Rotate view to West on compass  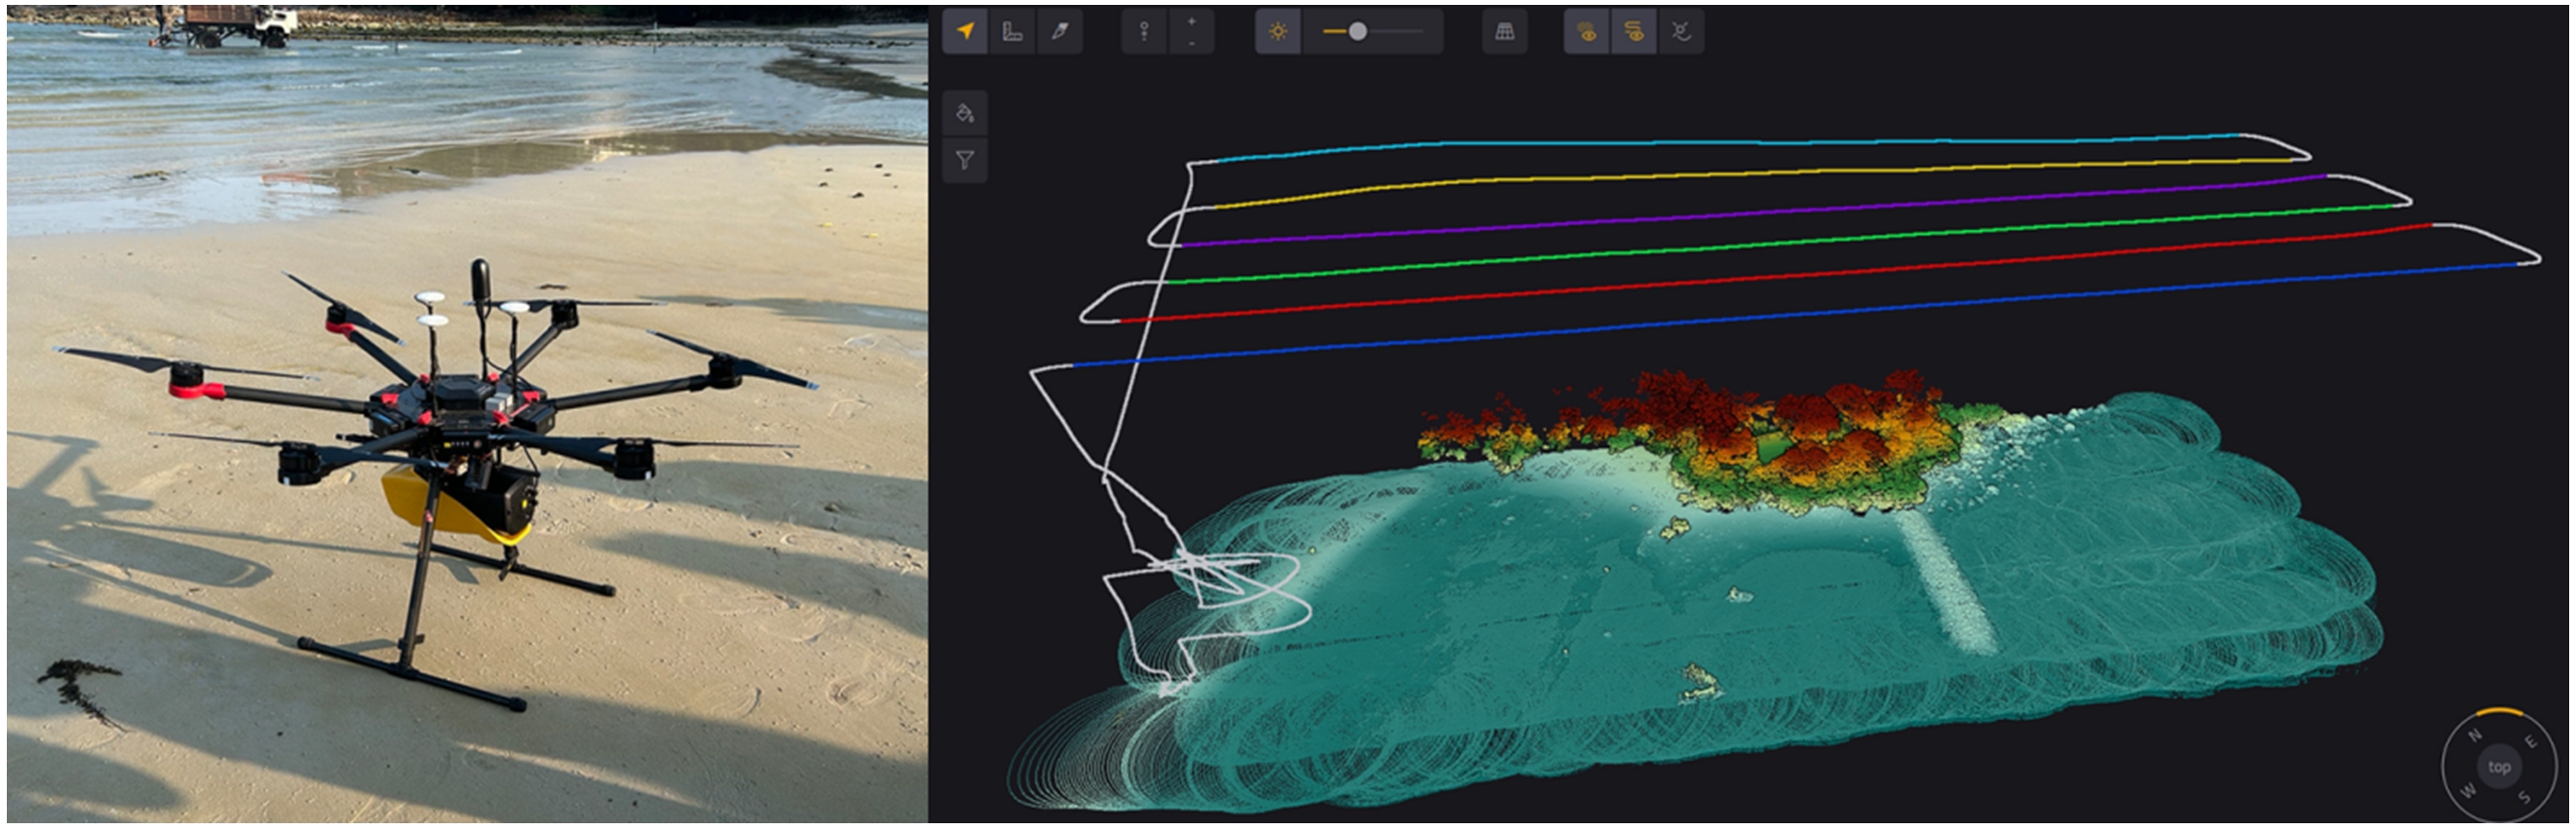click(x=2468, y=790)
